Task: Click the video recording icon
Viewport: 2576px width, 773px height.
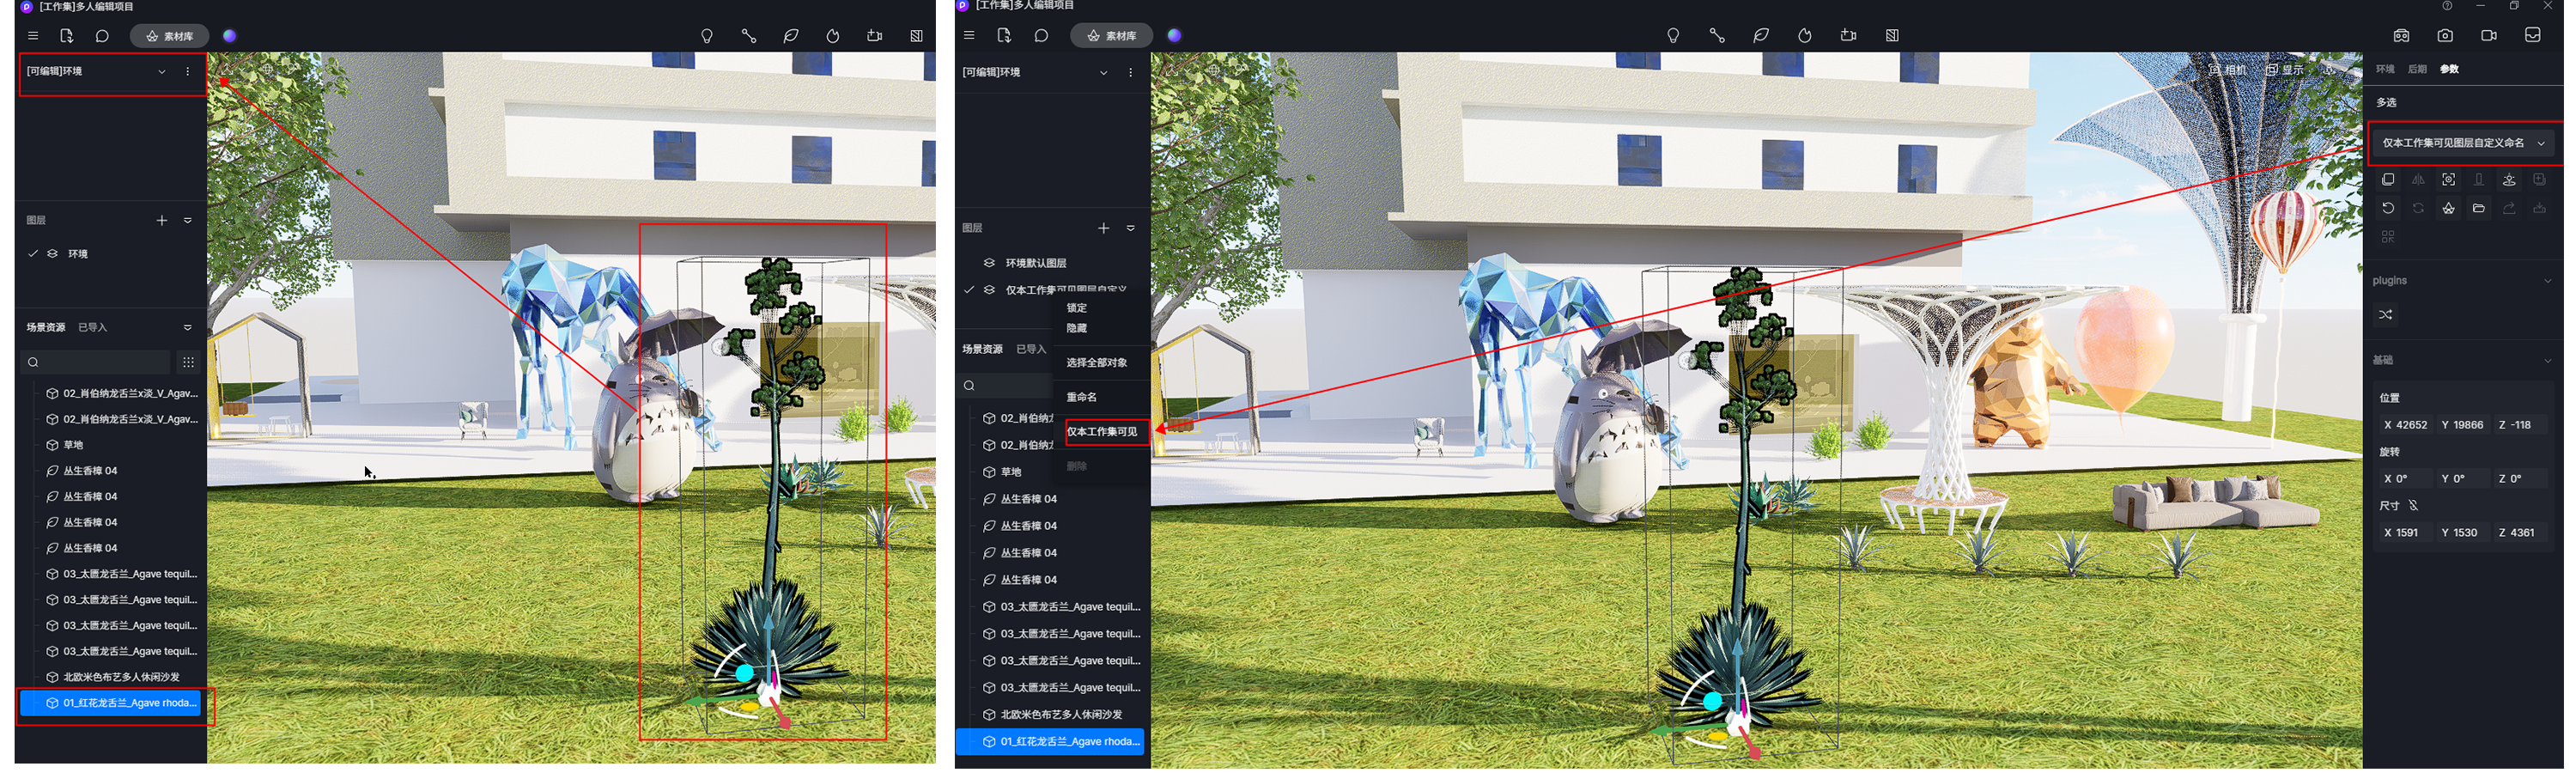Action: pyautogui.click(x=2489, y=35)
